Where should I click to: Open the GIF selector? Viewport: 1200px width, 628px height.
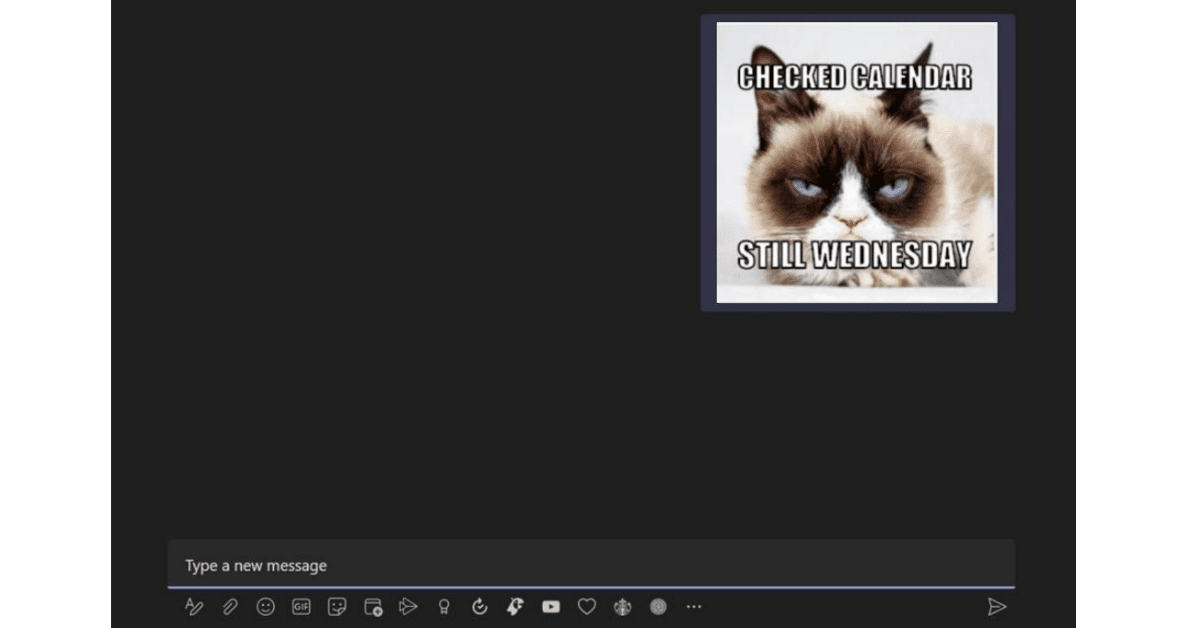pyautogui.click(x=301, y=607)
